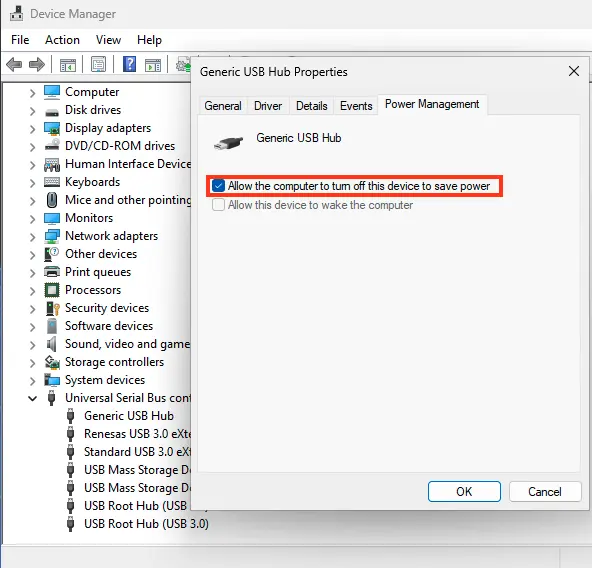This screenshot has width=592, height=568.
Task: Click the Back arrow toolbar icon
Action: point(14,65)
